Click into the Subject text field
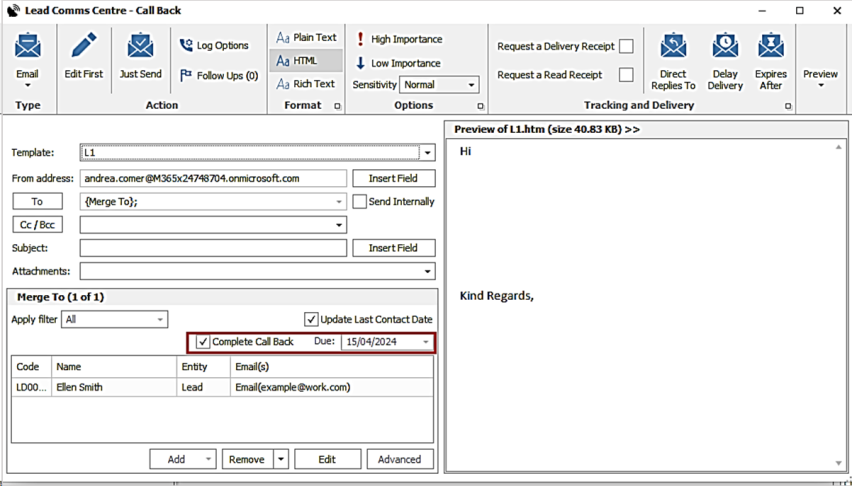The height and width of the screenshot is (486, 852). click(x=213, y=248)
